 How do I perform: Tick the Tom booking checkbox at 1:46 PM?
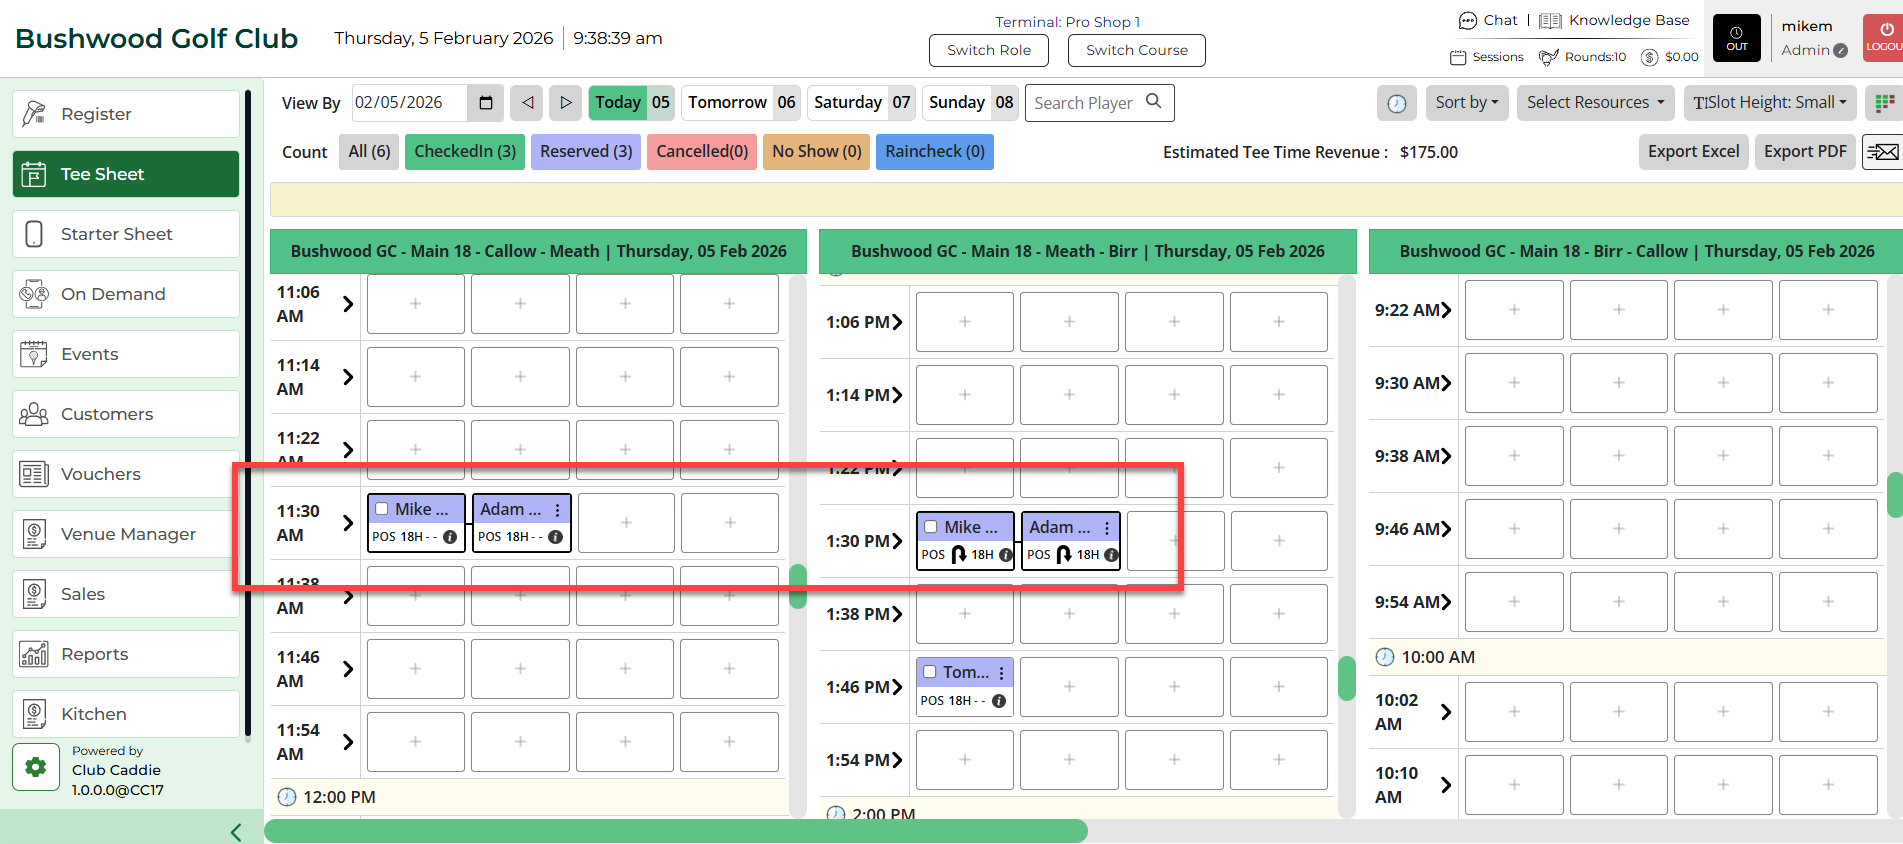[x=930, y=672]
